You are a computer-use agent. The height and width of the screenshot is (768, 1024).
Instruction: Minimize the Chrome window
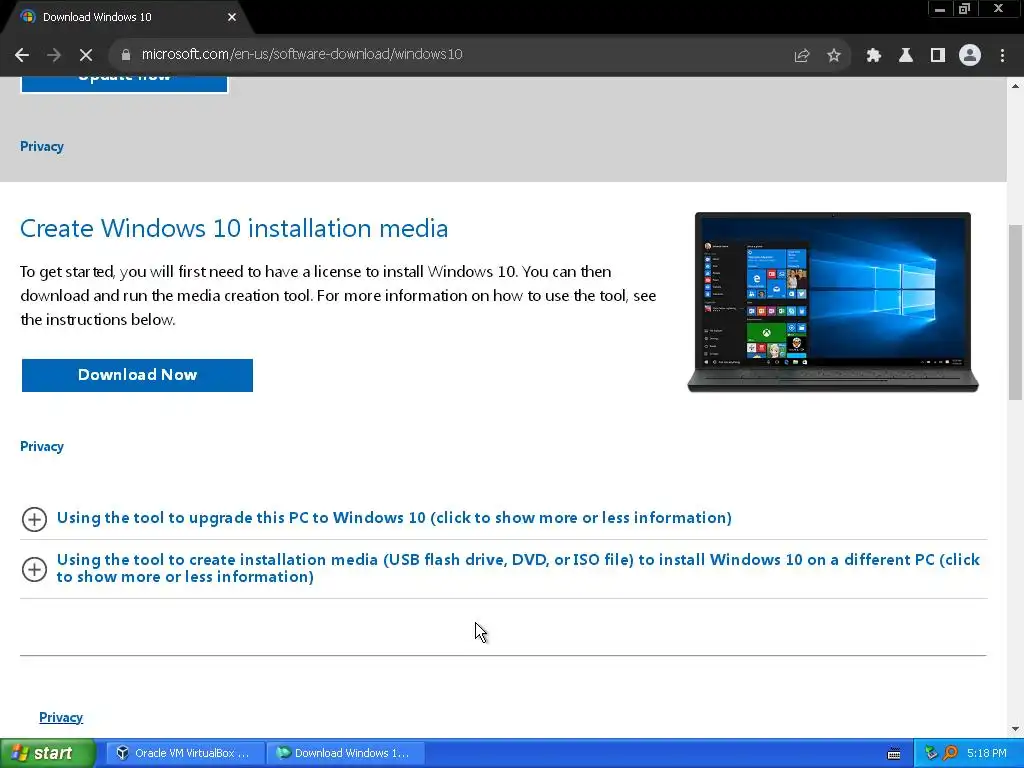pyautogui.click(x=940, y=9)
